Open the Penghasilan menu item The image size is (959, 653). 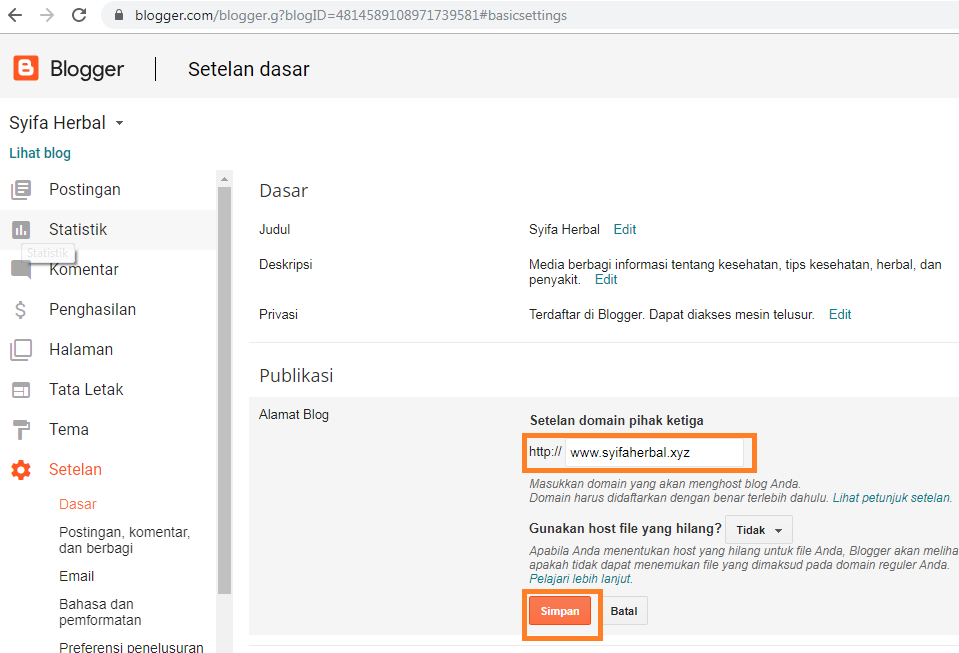tap(92, 309)
